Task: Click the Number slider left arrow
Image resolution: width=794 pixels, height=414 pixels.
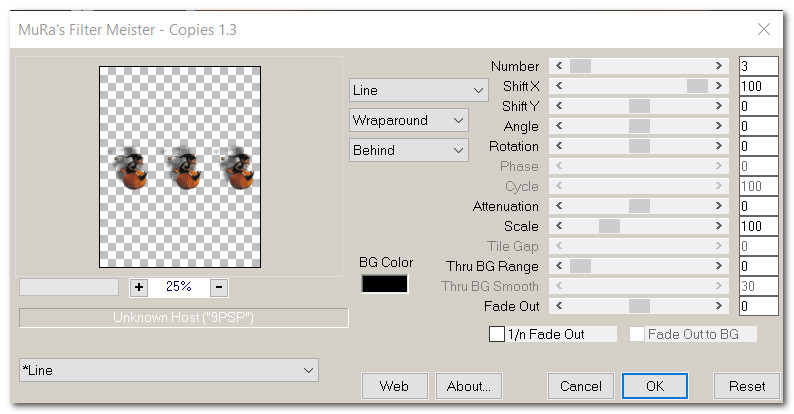Action: [x=558, y=66]
